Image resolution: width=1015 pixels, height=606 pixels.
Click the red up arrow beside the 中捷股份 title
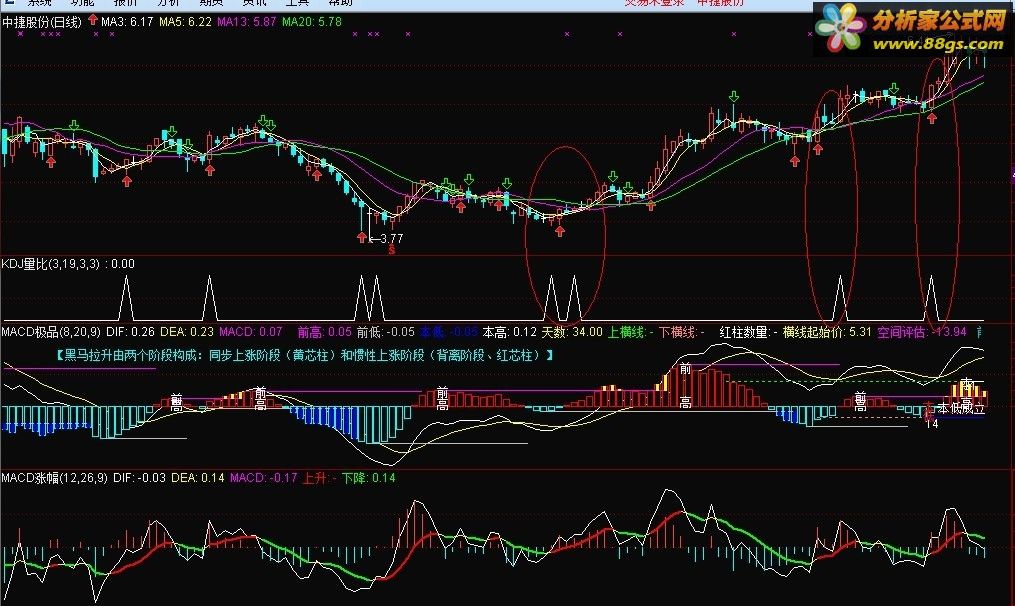(x=93, y=20)
